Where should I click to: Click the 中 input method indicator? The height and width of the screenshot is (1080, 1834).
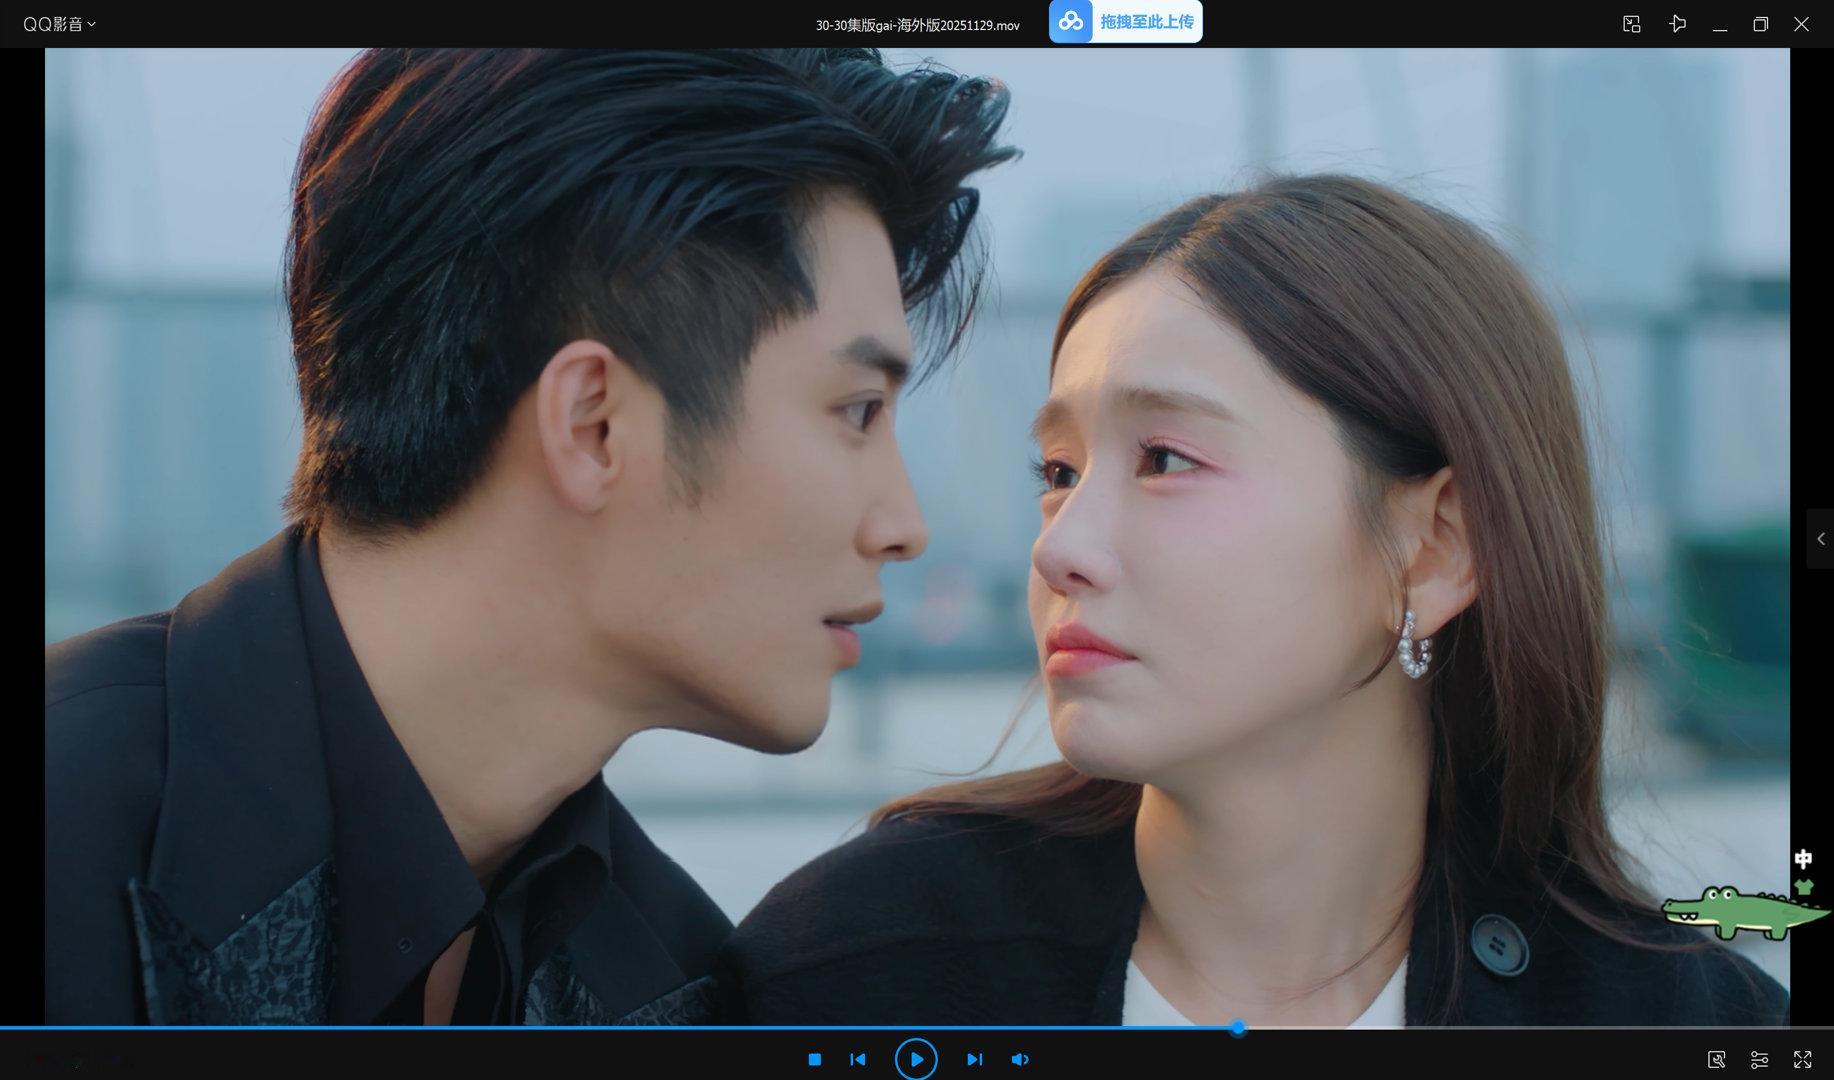1803,859
